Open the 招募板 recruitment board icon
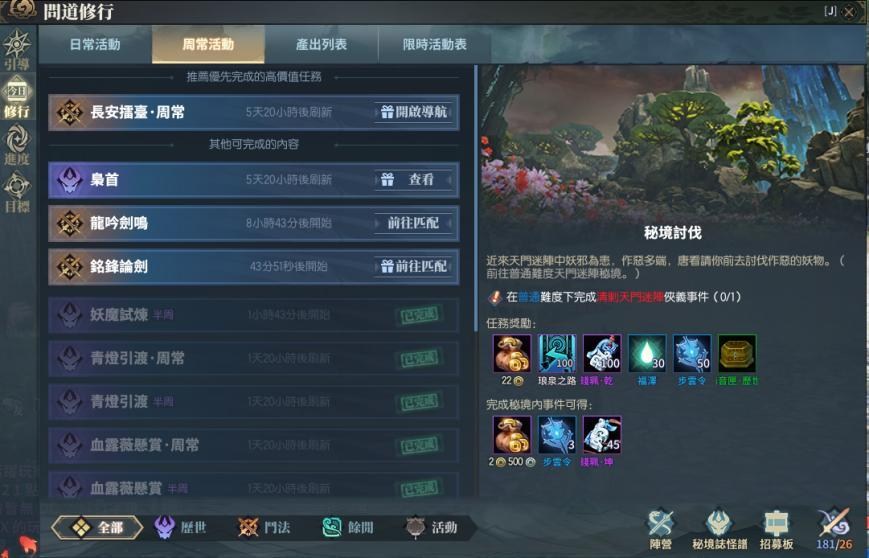Viewport: 869px width, 558px height. click(776, 530)
